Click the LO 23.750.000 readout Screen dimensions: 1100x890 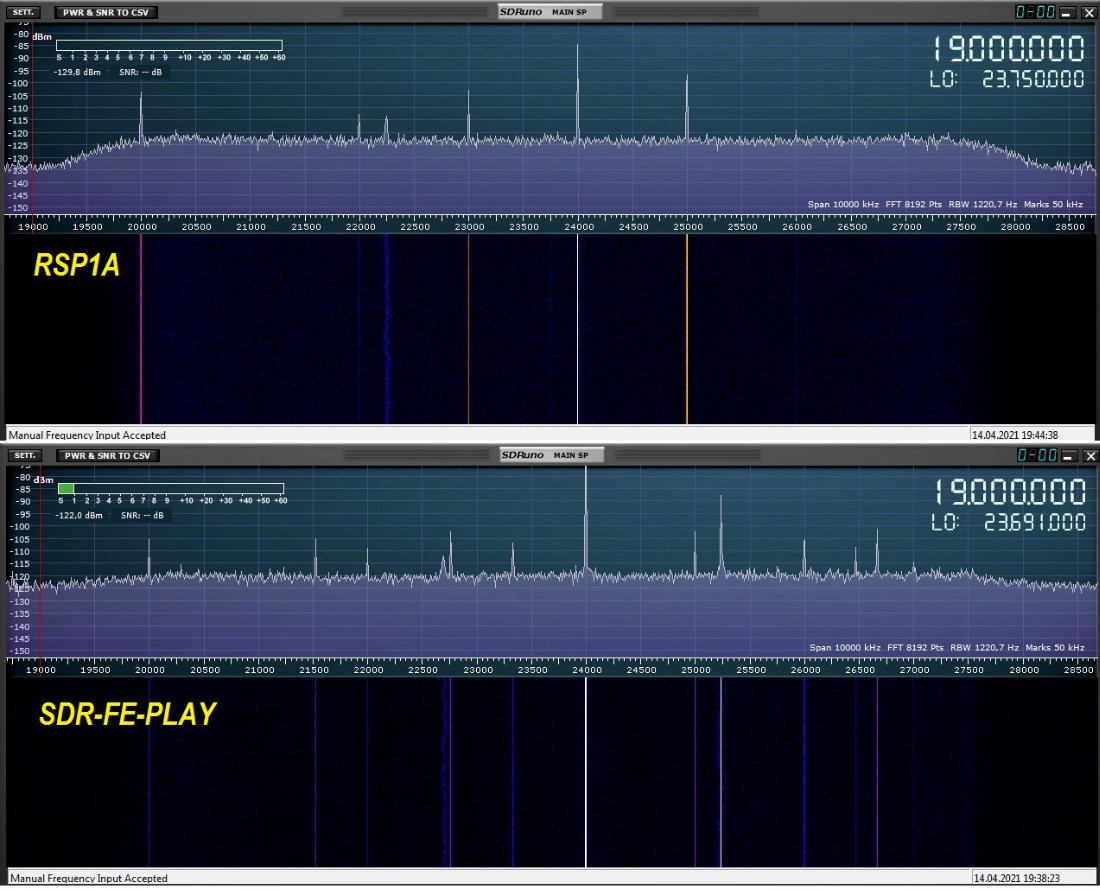1007,79
